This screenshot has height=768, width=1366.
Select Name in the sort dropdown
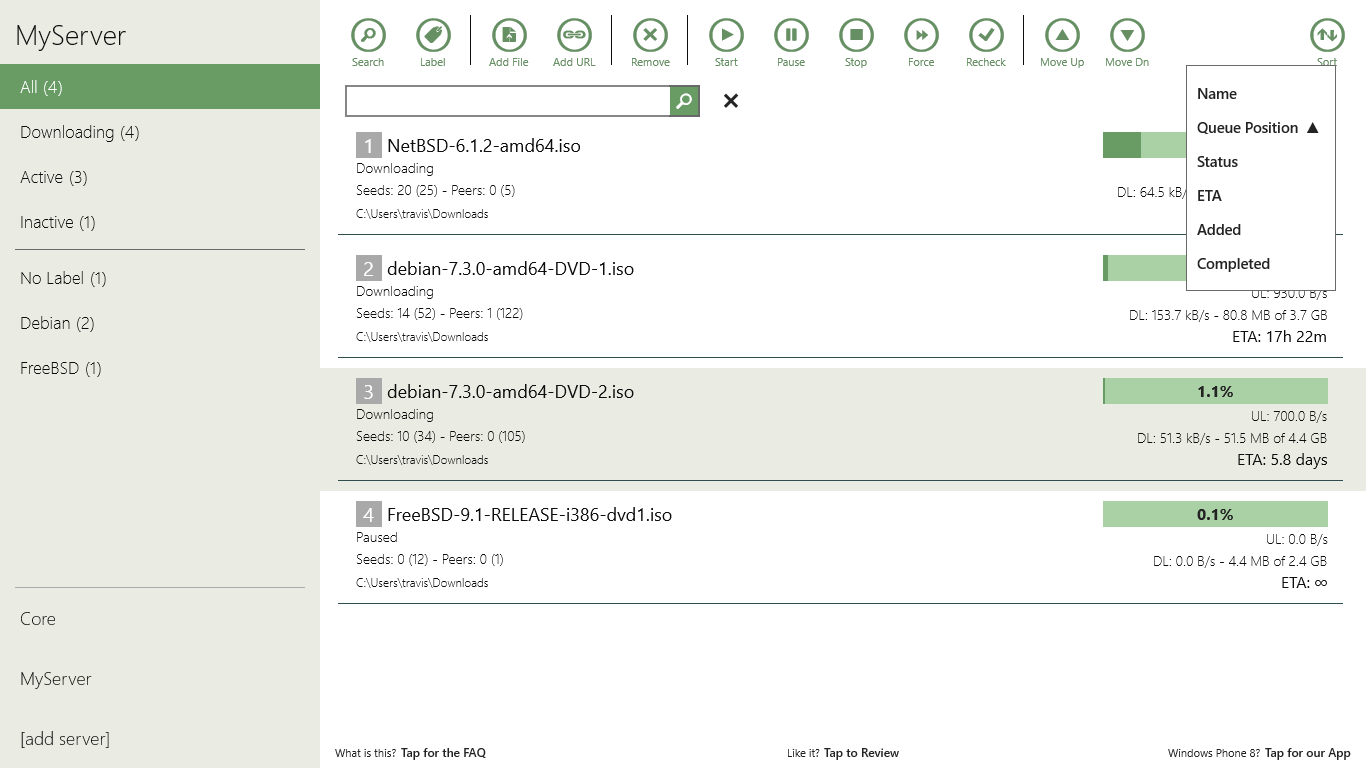click(1216, 93)
